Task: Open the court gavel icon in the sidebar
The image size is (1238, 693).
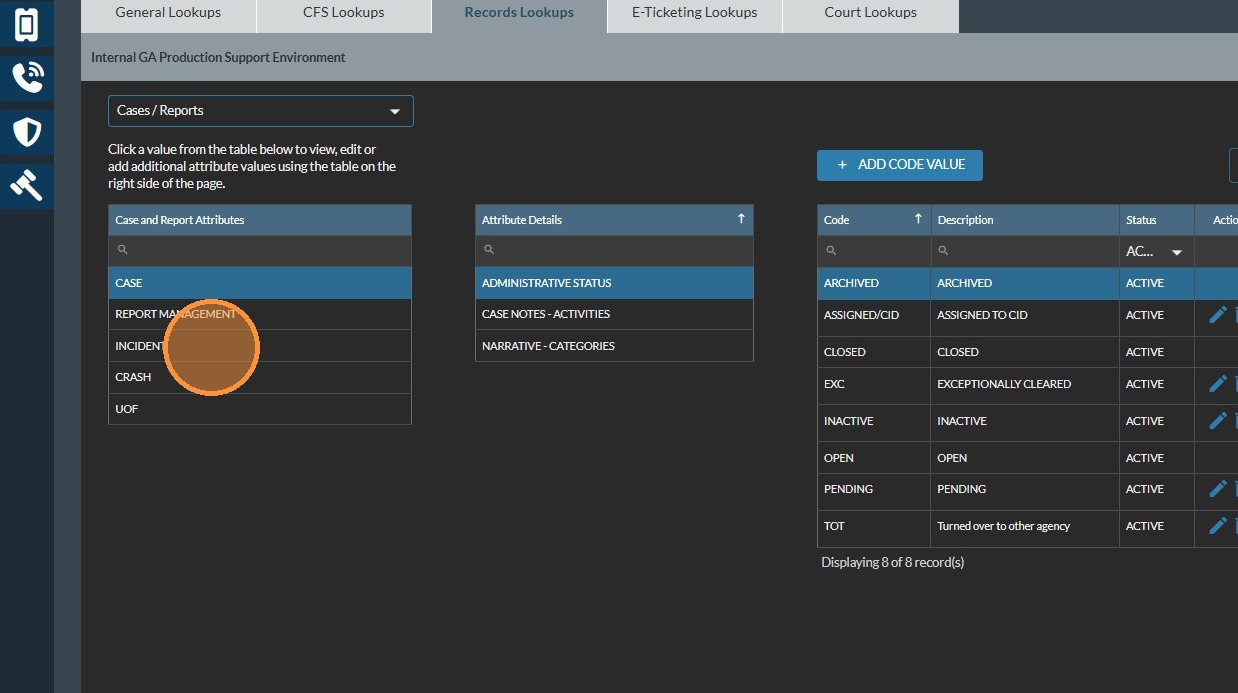Action: click(x=26, y=185)
